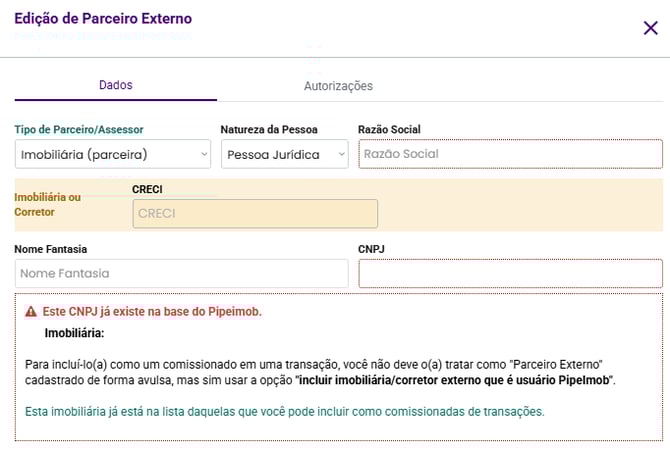670x450 pixels.
Task: Click the red warning triangle icon
Action: (31, 312)
